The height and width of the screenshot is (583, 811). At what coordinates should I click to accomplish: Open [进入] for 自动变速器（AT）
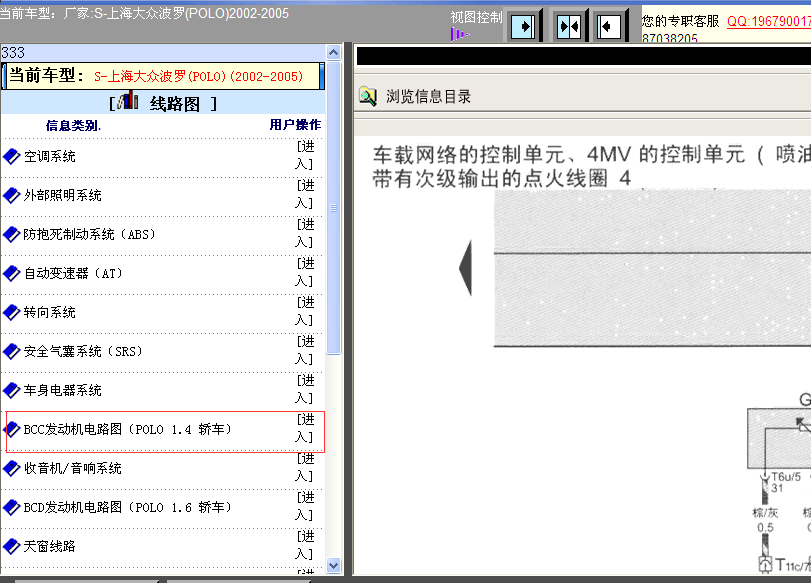click(x=305, y=272)
